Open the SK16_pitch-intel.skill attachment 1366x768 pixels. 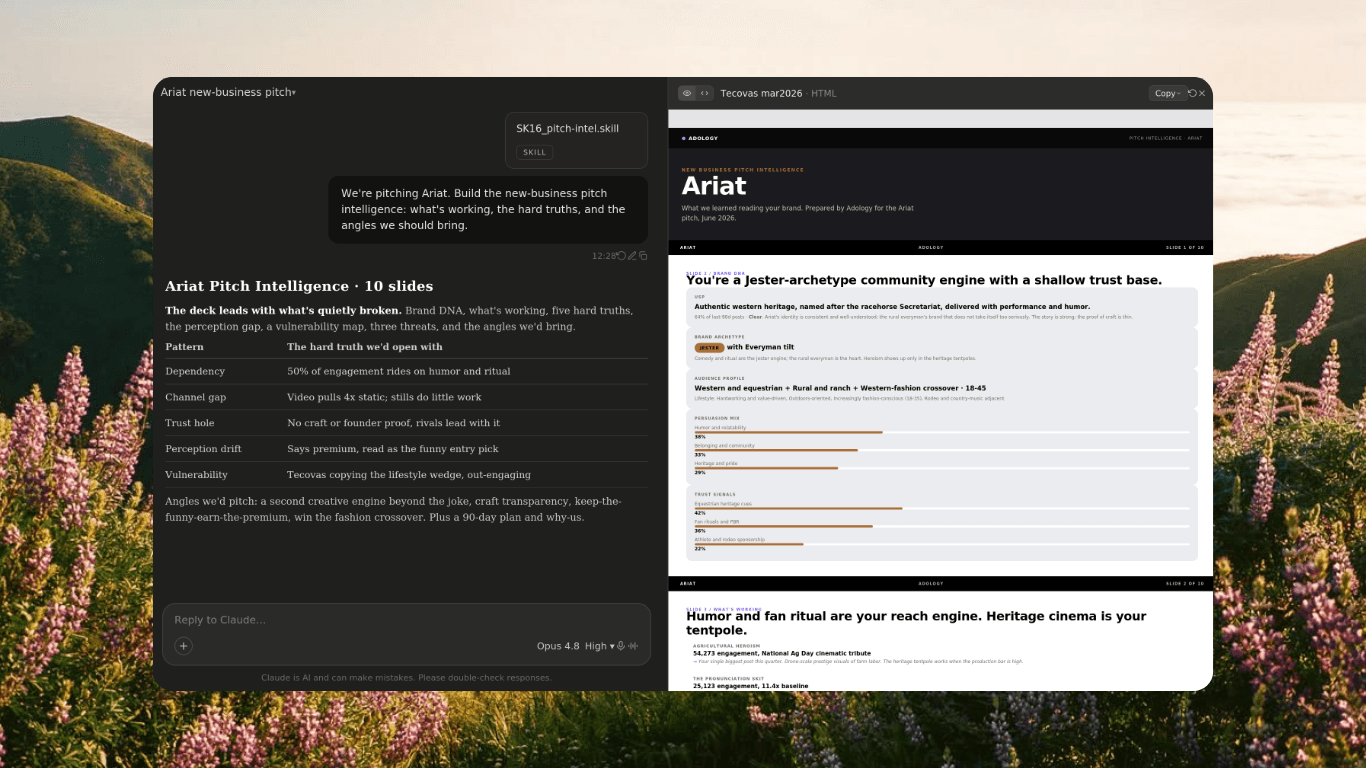pyautogui.click(x=576, y=140)
